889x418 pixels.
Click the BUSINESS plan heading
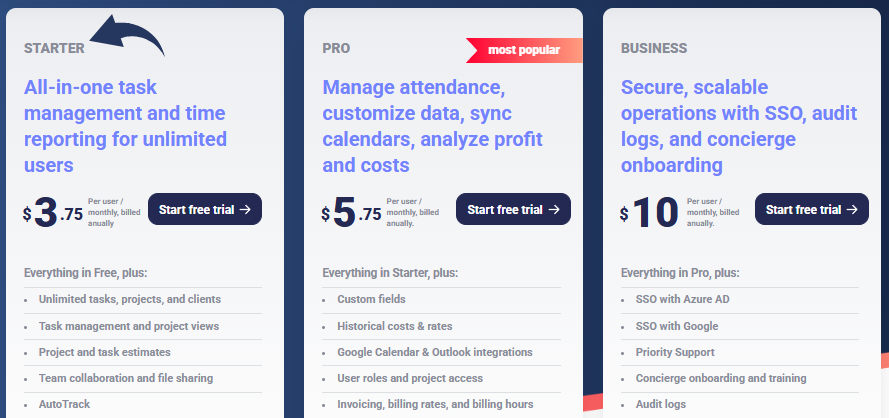[x=654, y=47]
